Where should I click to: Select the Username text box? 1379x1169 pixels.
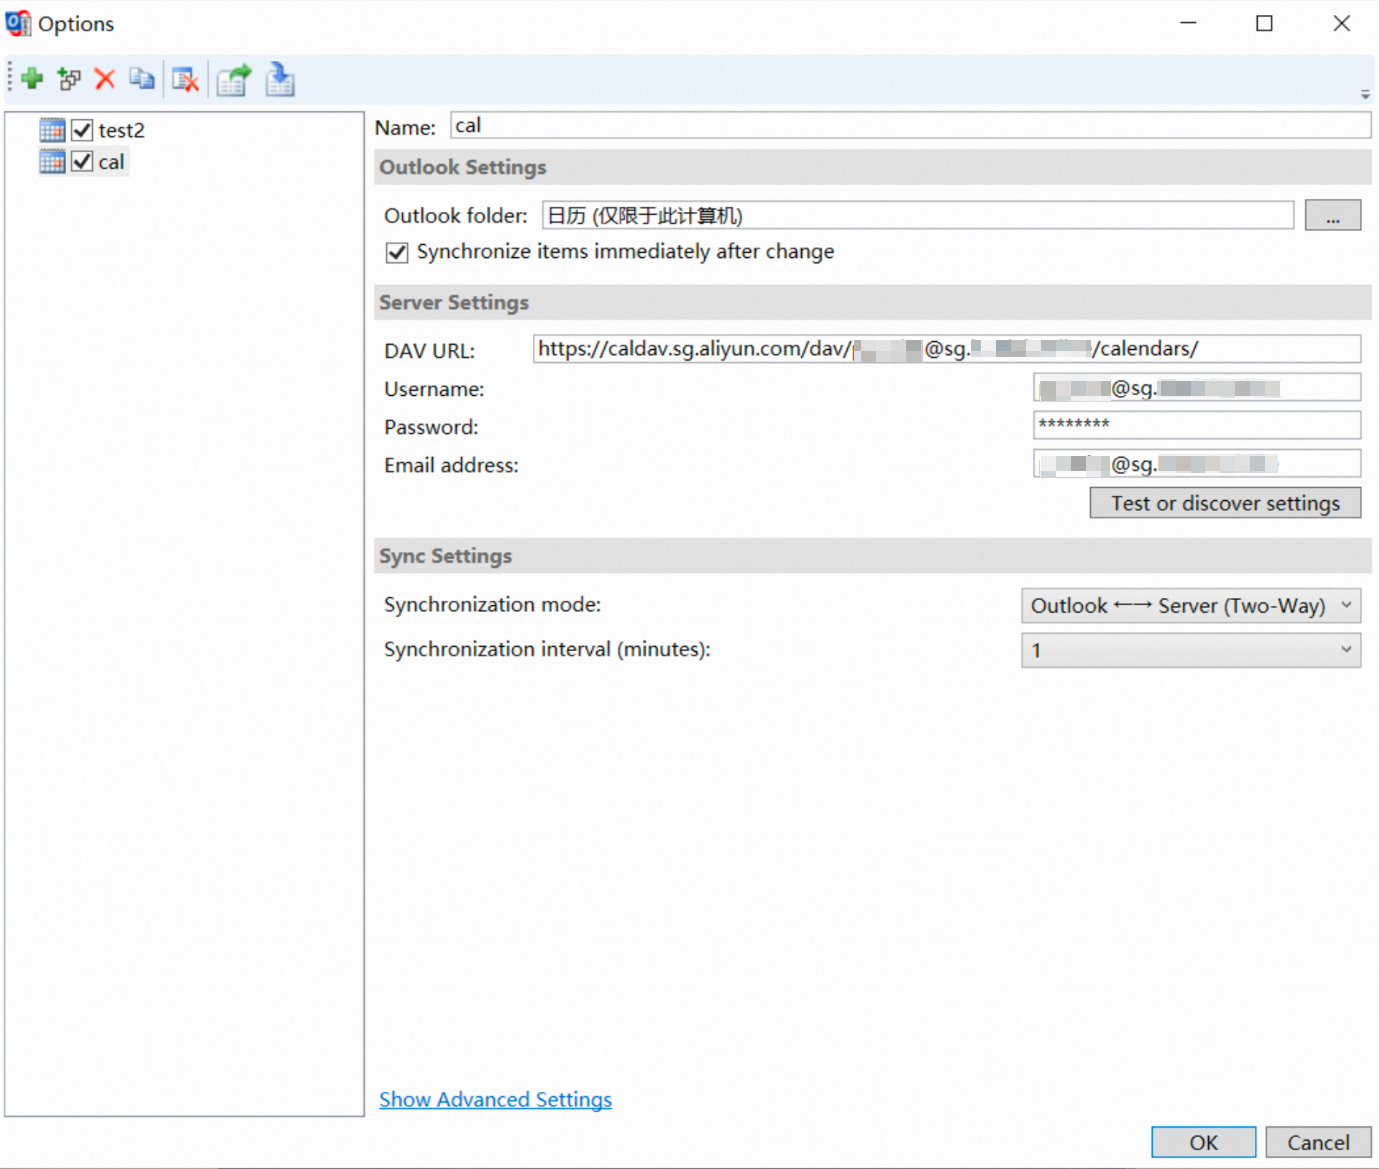[x=1197, y=388]
